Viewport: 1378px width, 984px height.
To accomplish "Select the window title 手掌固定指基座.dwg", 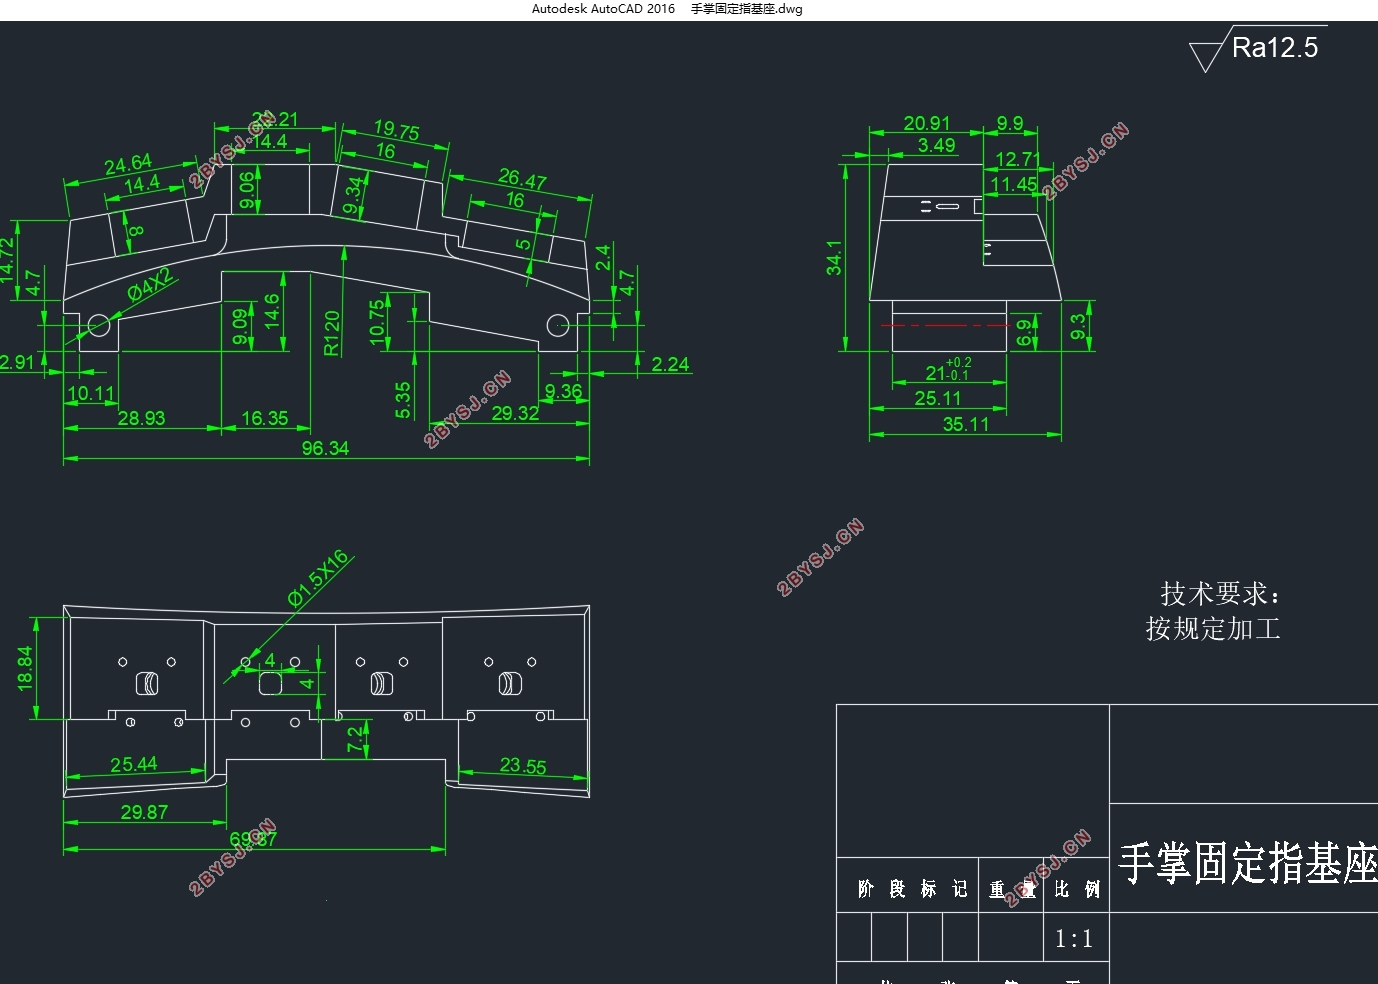I will (746, 9).
